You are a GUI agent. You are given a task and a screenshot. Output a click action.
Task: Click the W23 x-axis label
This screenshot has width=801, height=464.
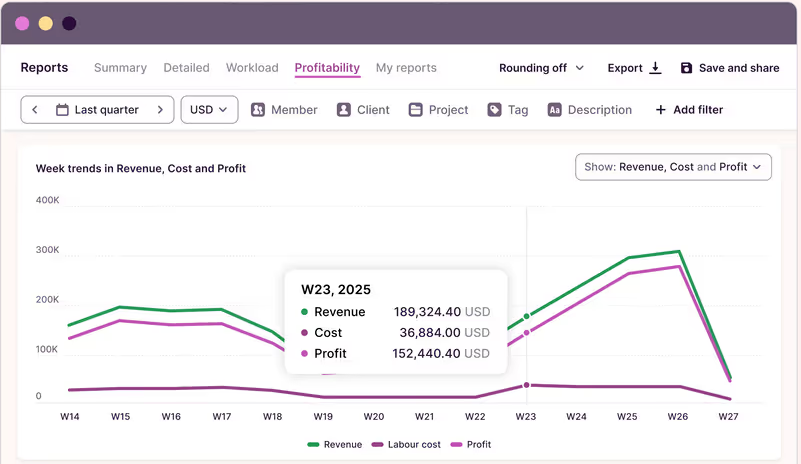526,416
